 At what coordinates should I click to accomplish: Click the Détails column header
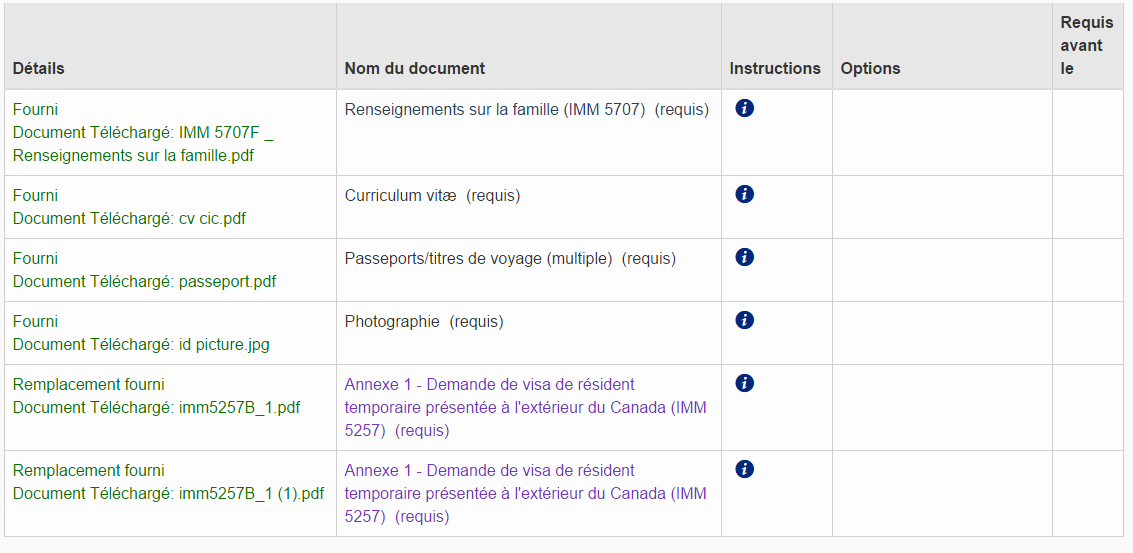tap(39, 69)
